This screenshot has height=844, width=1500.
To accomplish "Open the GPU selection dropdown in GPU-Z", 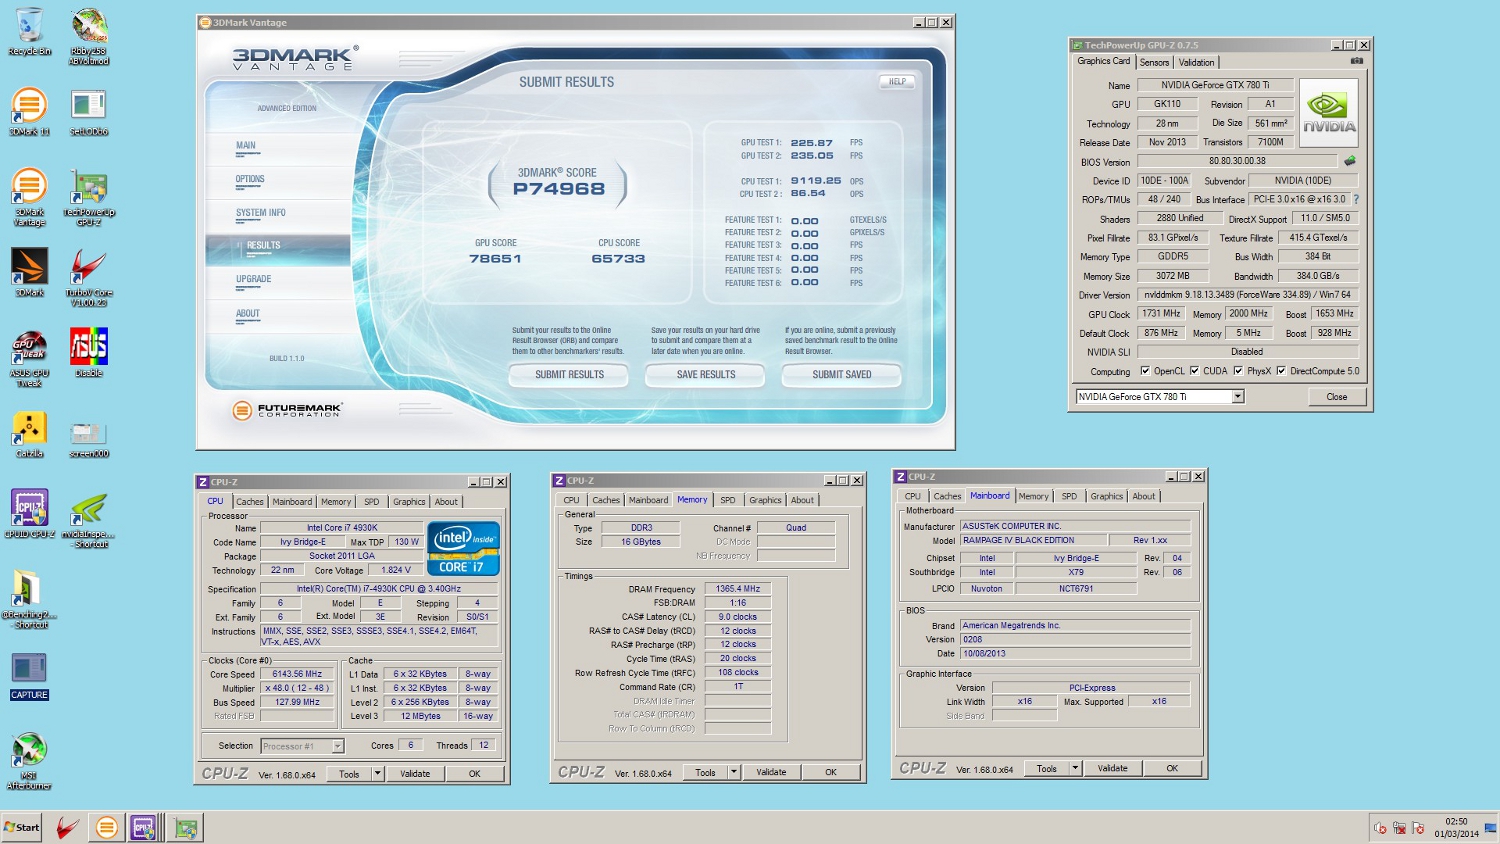I will (x=1238, y=397).
